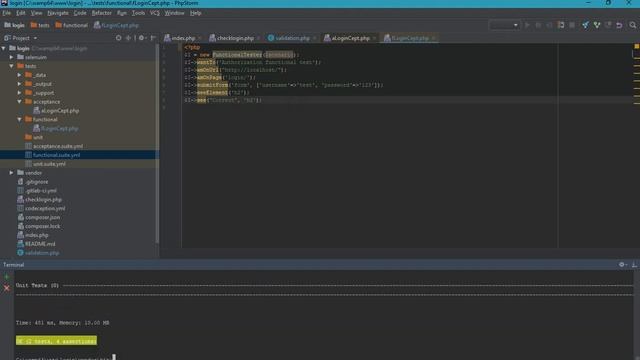Click the VCS Update Project icon
The width and height of the screenshot is (640, 360).
point(586,25)
